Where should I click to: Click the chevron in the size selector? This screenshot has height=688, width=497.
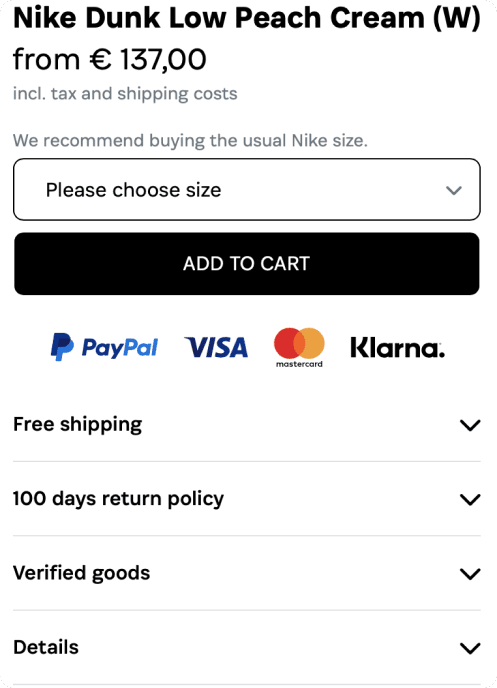[x=454, y=190]
